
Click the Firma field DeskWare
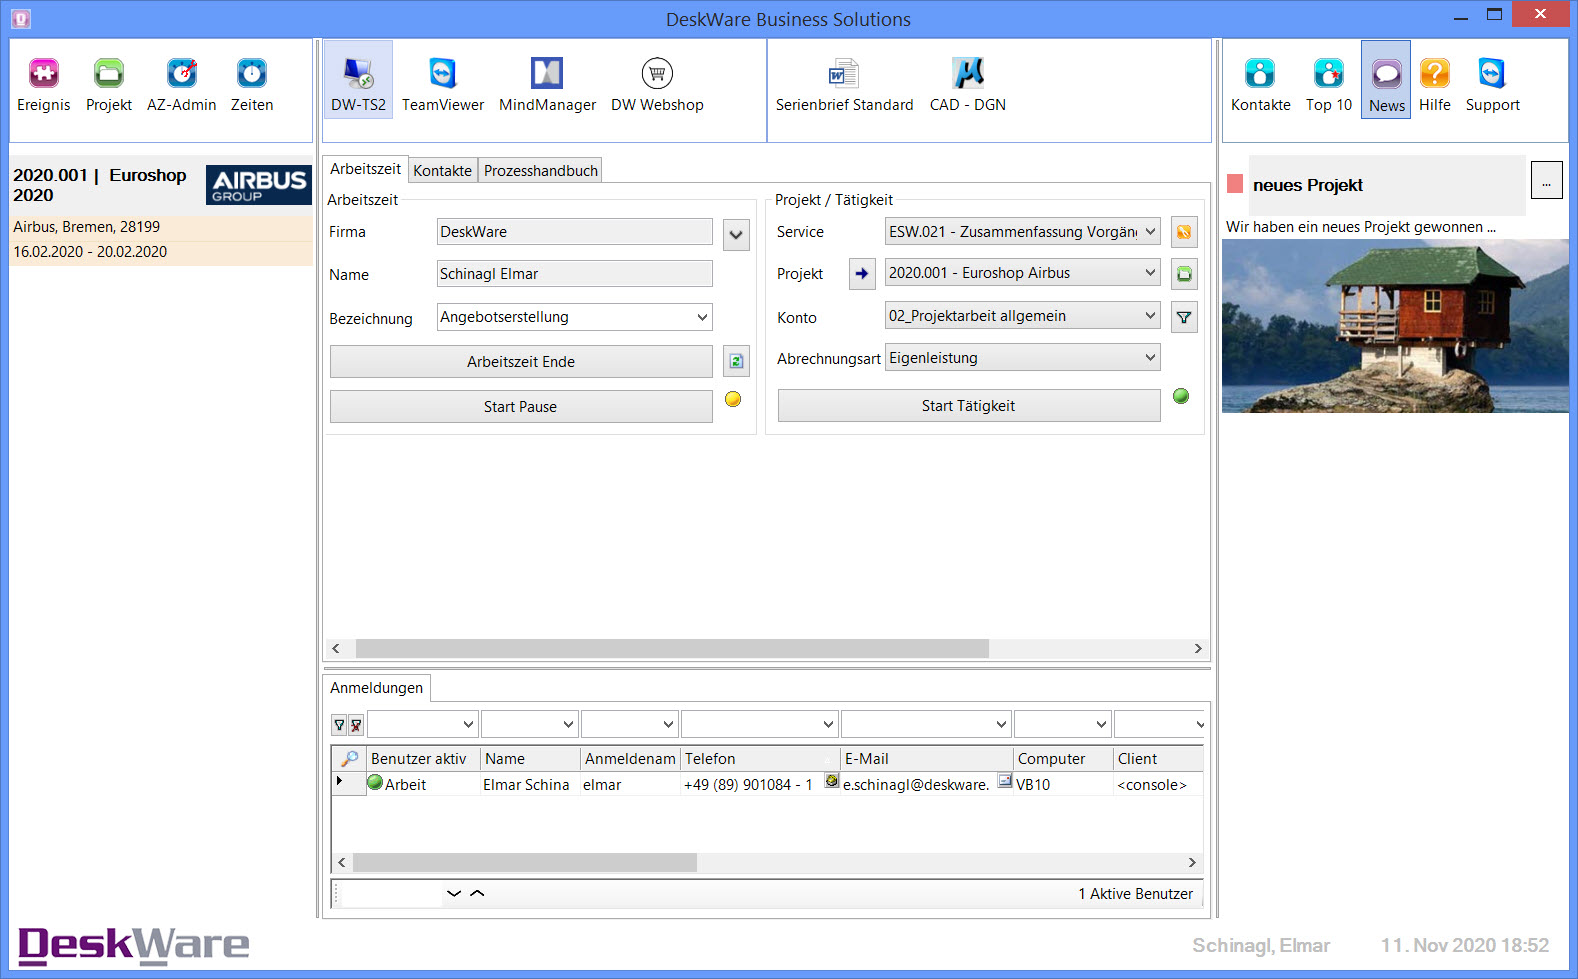click(575, 232)
